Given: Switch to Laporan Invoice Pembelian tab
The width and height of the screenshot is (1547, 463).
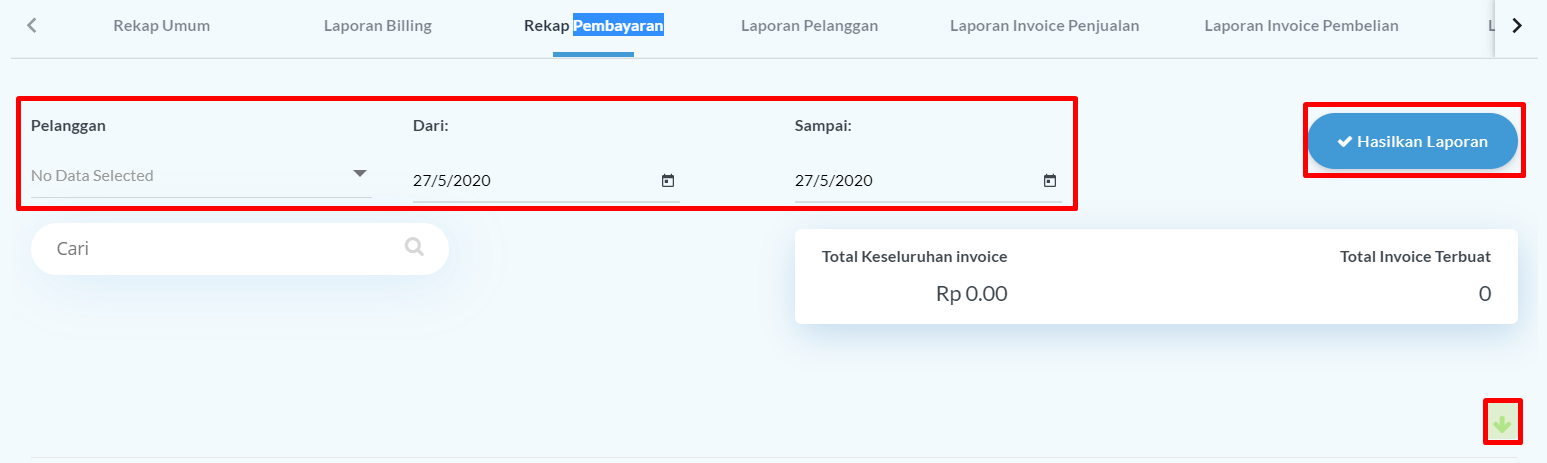Looking at the screenshot, I should coord(1301,26).
